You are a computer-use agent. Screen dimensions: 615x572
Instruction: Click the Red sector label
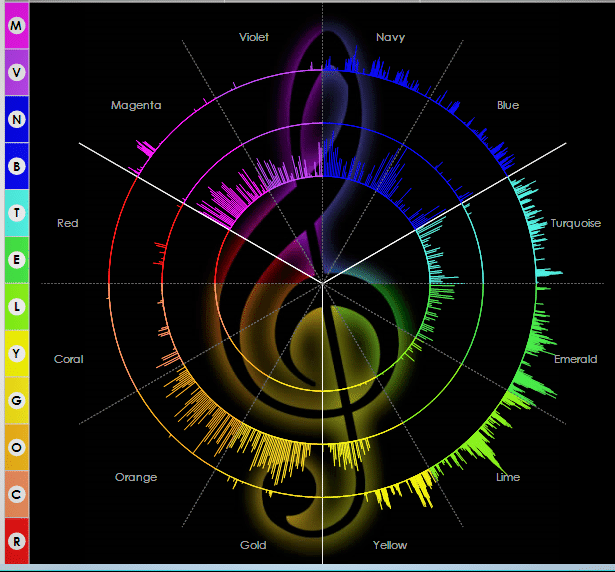[x=68, y=223]
